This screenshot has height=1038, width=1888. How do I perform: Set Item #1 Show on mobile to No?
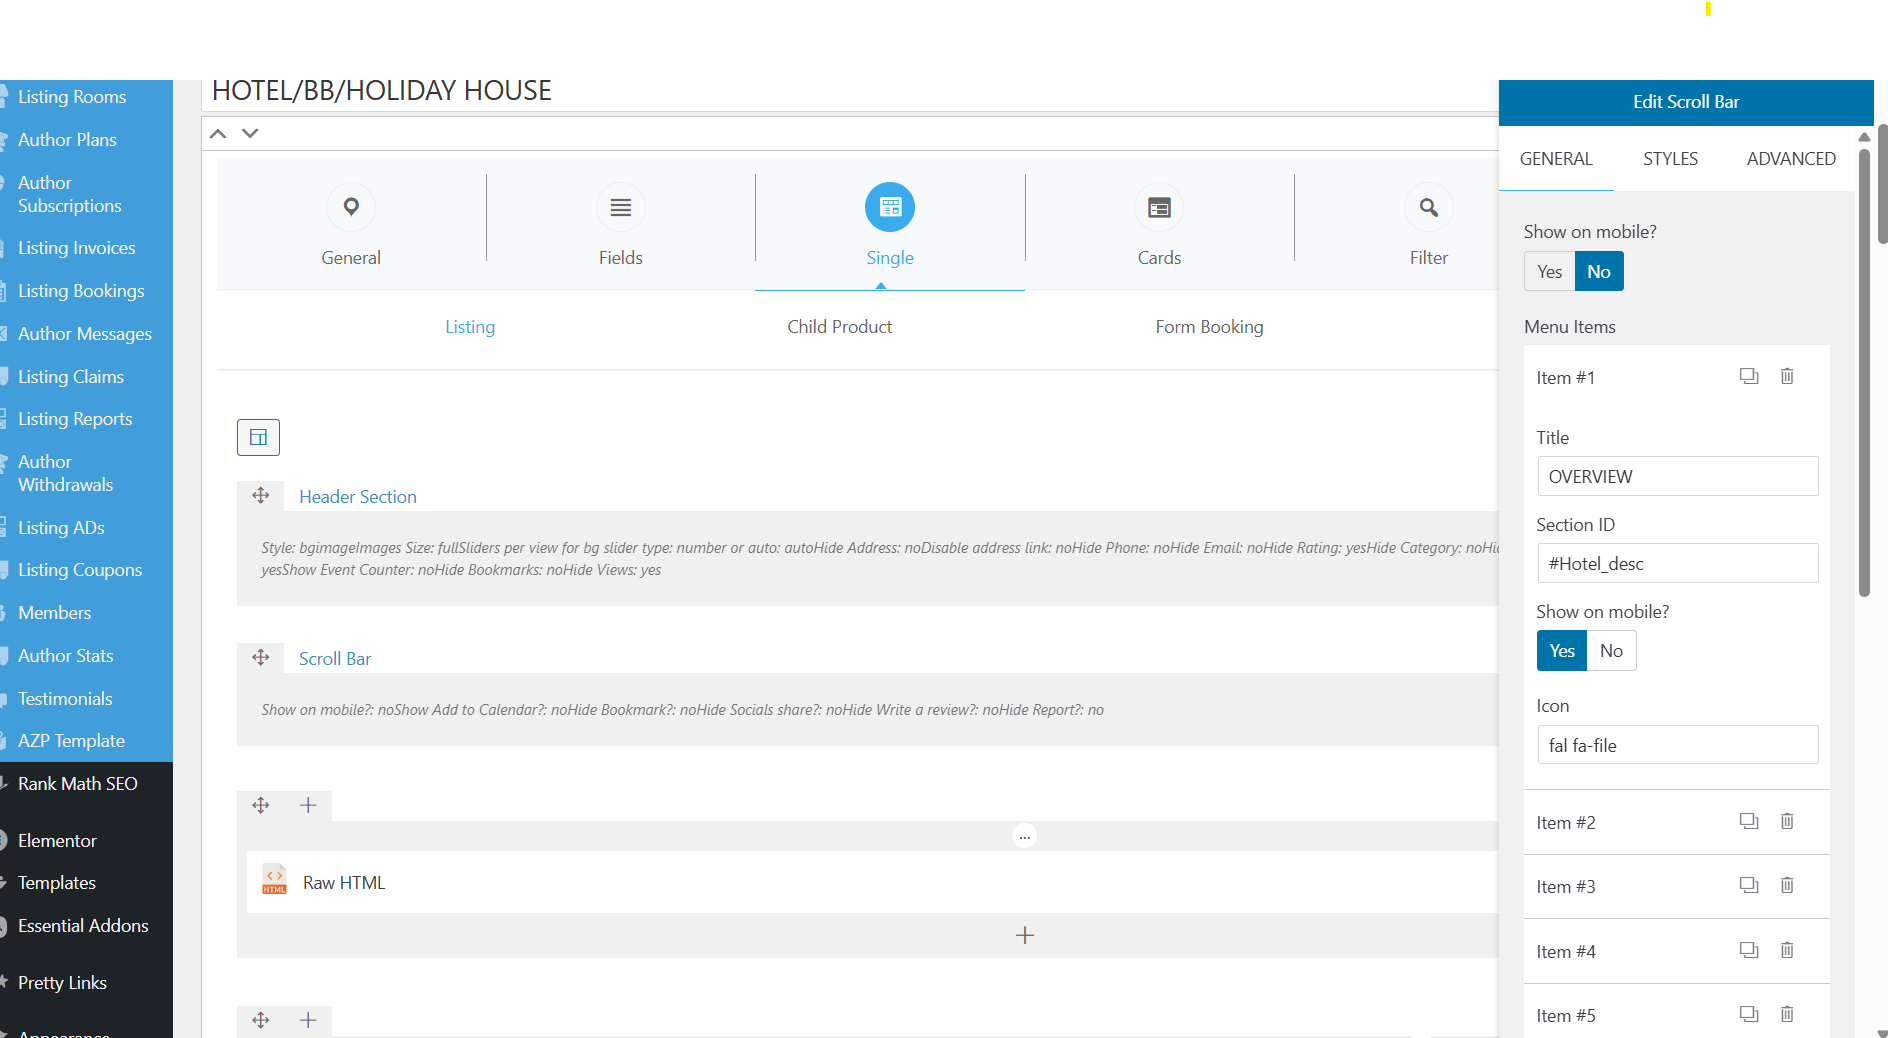coord(1611,651)
